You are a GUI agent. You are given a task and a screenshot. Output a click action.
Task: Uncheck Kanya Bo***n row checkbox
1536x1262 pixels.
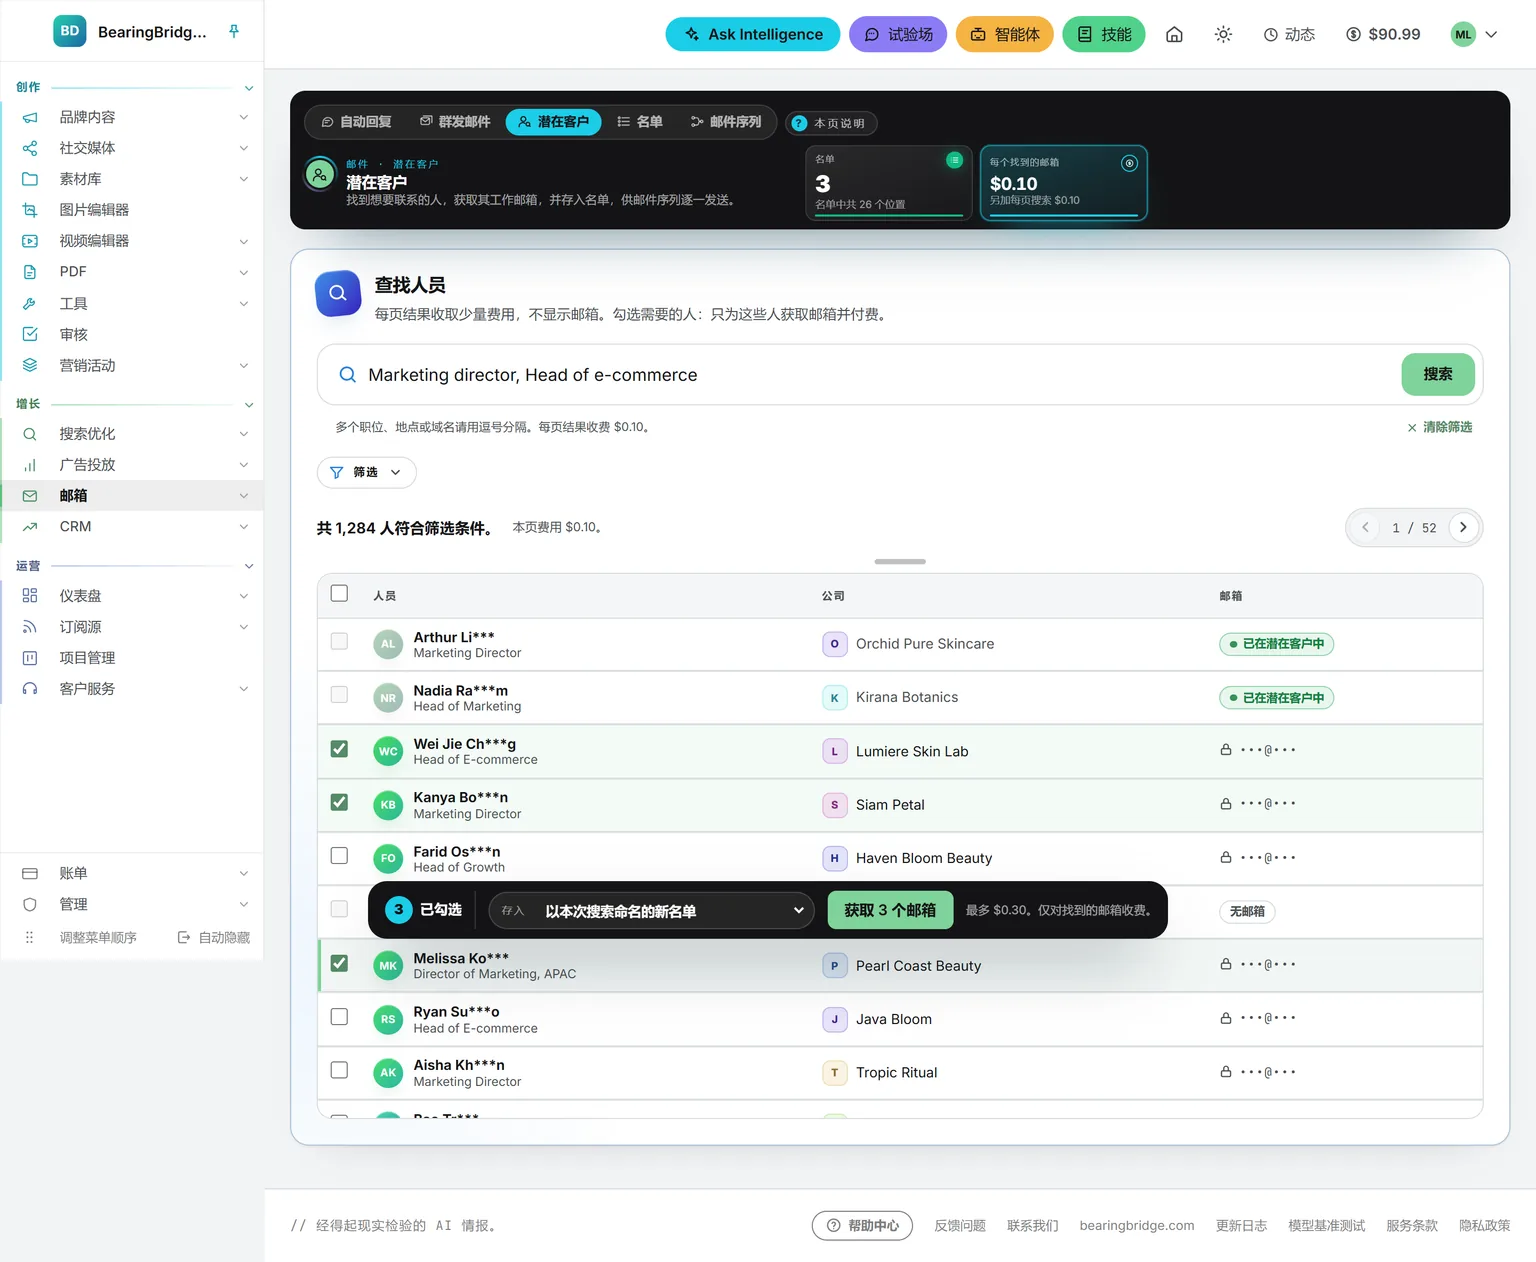(x=340, y=802)
